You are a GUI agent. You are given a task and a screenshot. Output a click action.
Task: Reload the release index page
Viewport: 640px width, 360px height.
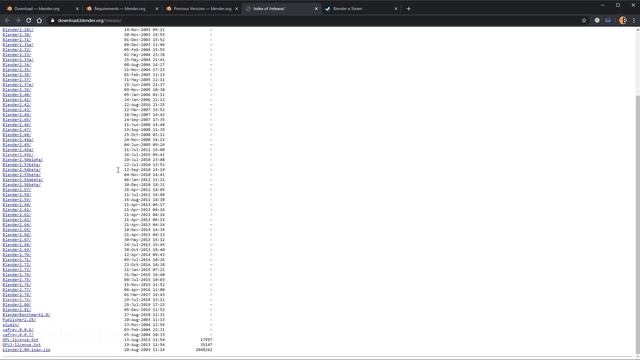tap(29, 20)
